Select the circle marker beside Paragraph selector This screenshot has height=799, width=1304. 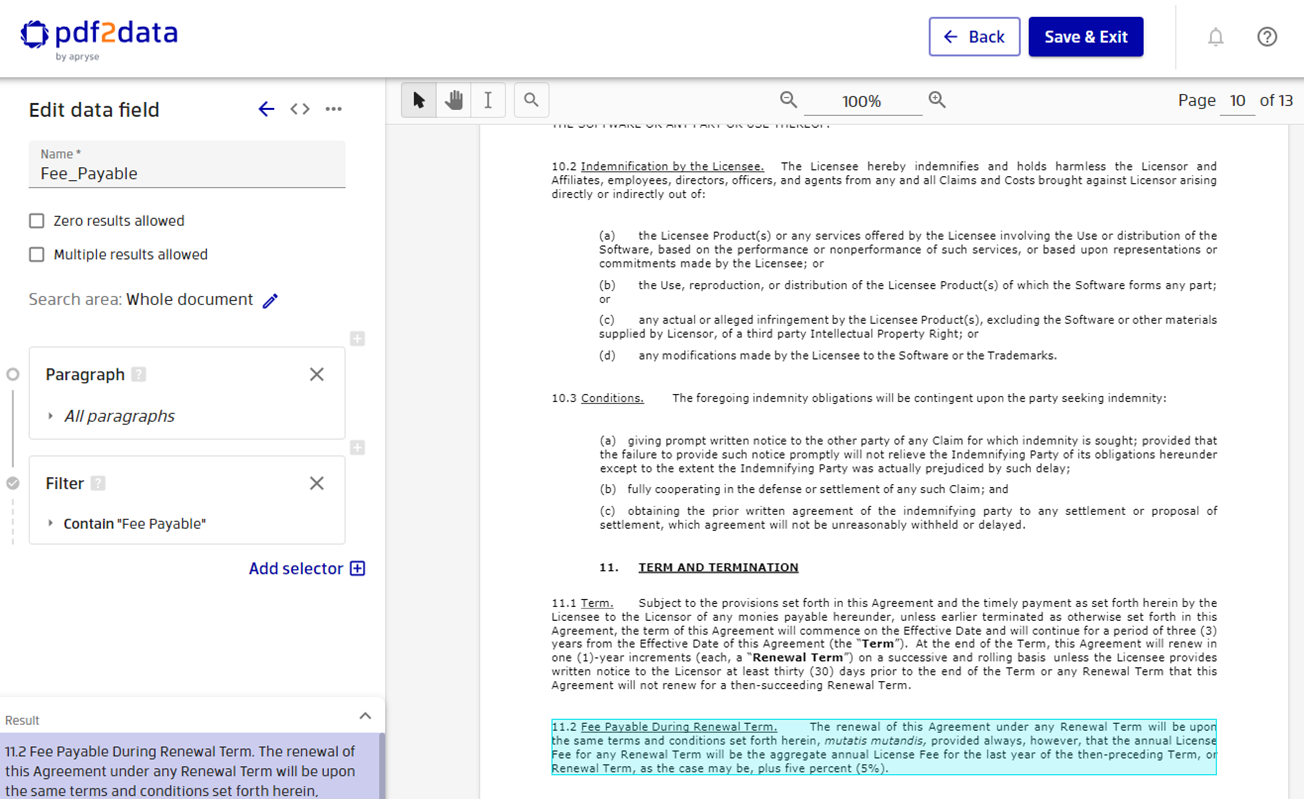pos(13,373)
